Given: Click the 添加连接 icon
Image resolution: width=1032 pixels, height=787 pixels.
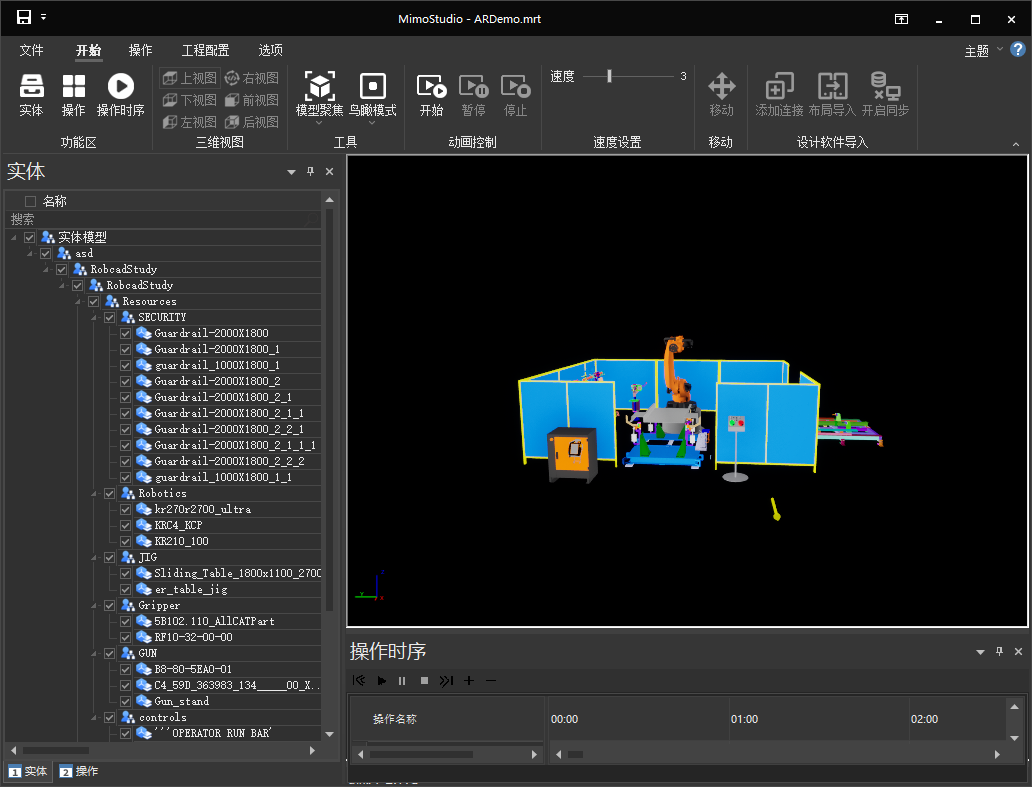Looking at the screenshot, I should coord(779,87).
